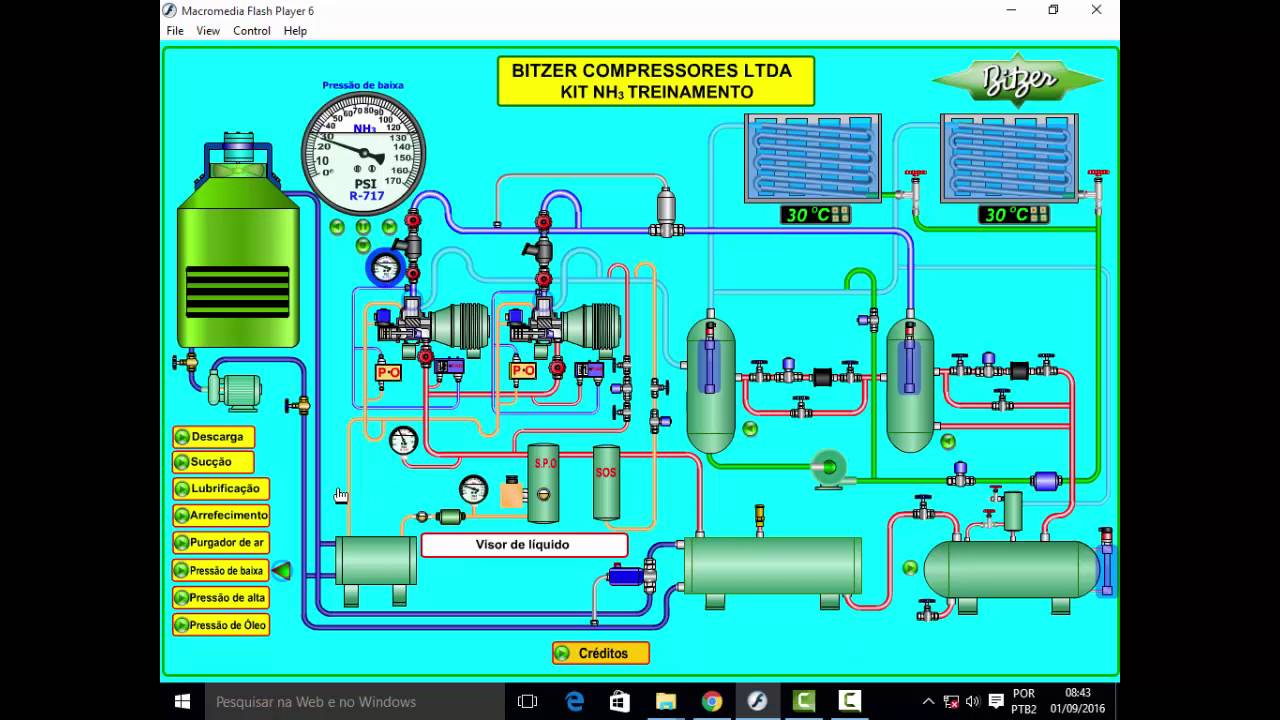Click the Pressão de baixa button
1280x720 pixels.
pos(221,571)
